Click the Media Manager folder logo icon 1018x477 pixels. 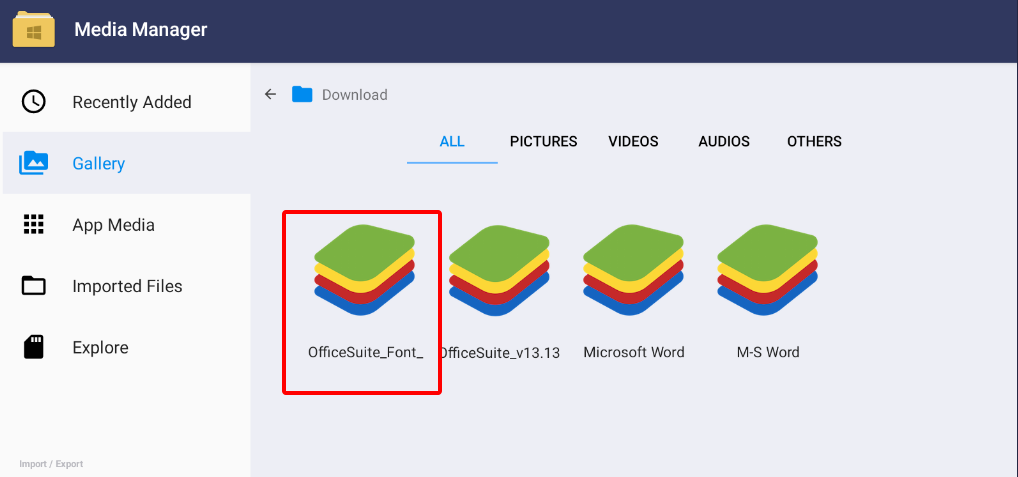pos(34,29)
